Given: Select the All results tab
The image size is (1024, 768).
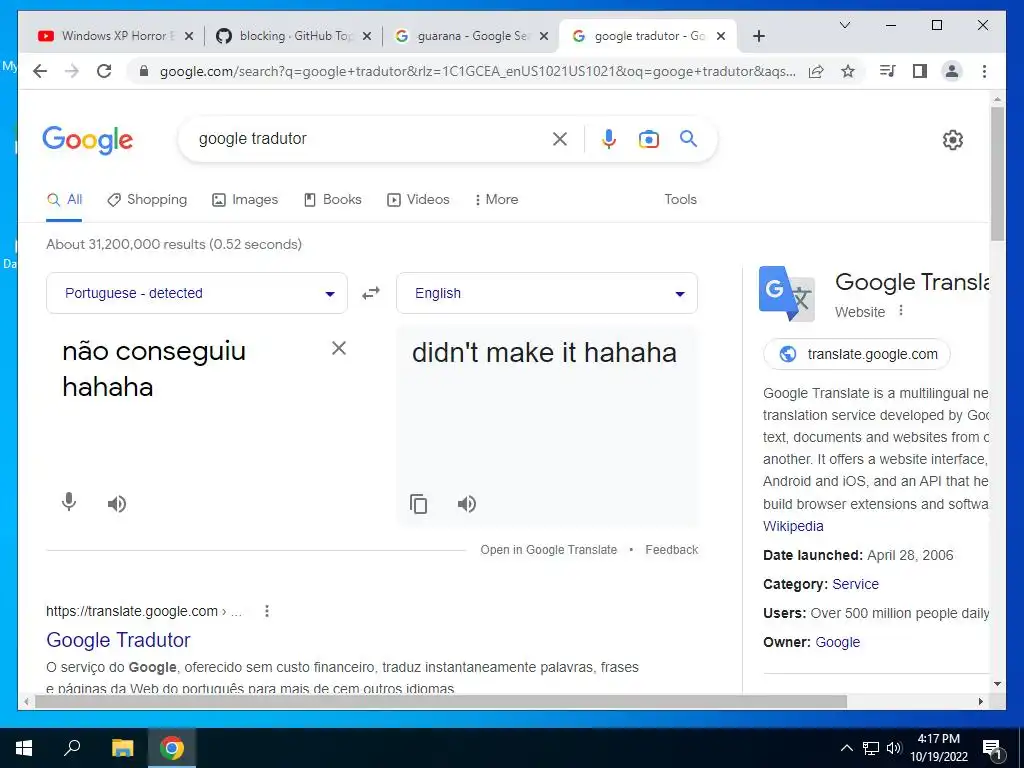Looking at the screenshot, I should [x=65, y=200].
